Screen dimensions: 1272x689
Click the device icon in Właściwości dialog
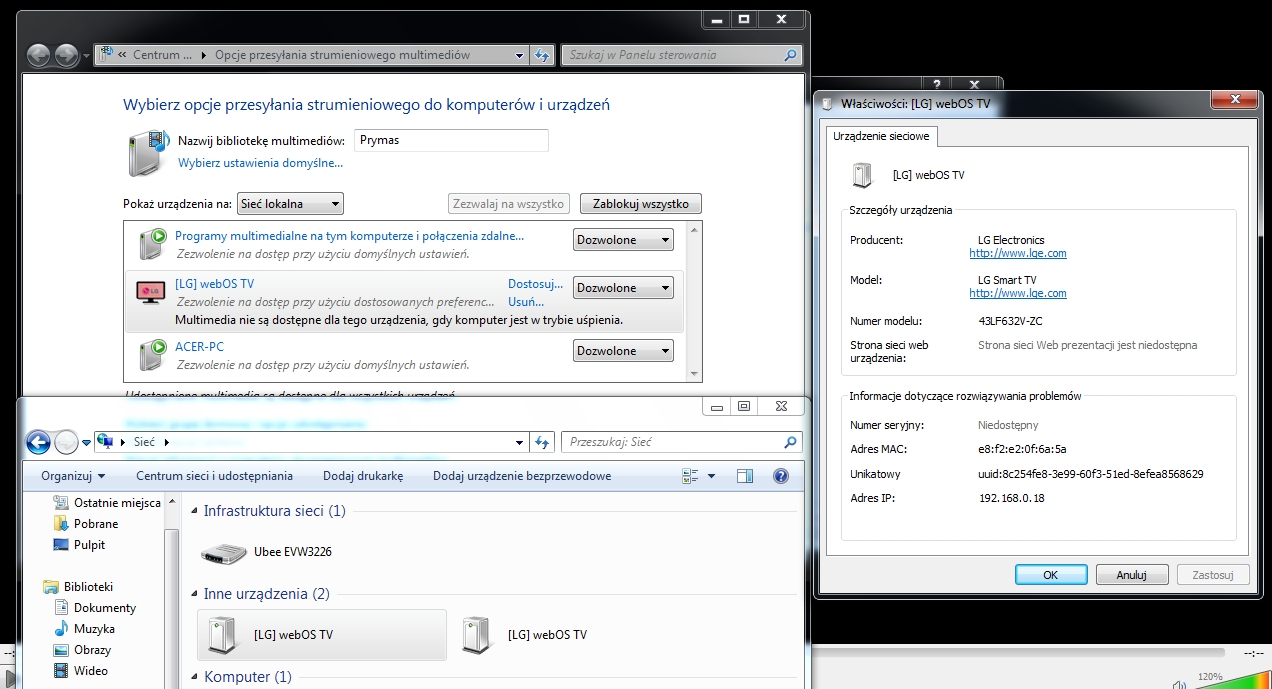(x=862, y=175)
